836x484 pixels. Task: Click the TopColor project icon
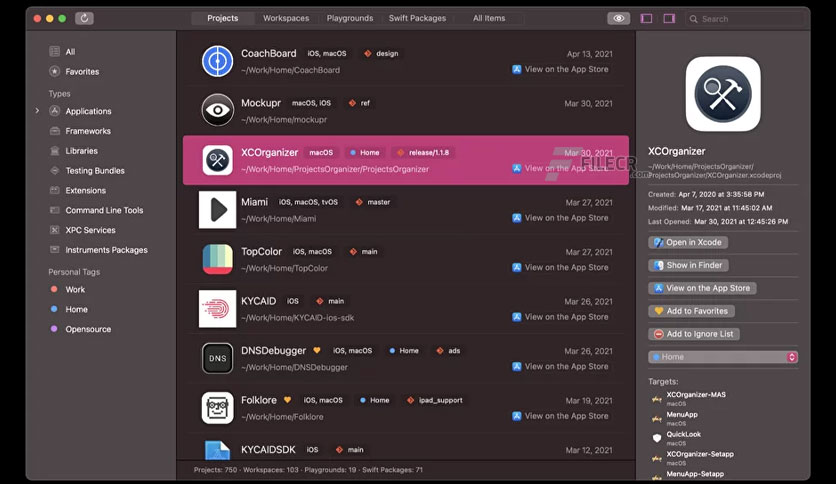click(x=218, y=259)
